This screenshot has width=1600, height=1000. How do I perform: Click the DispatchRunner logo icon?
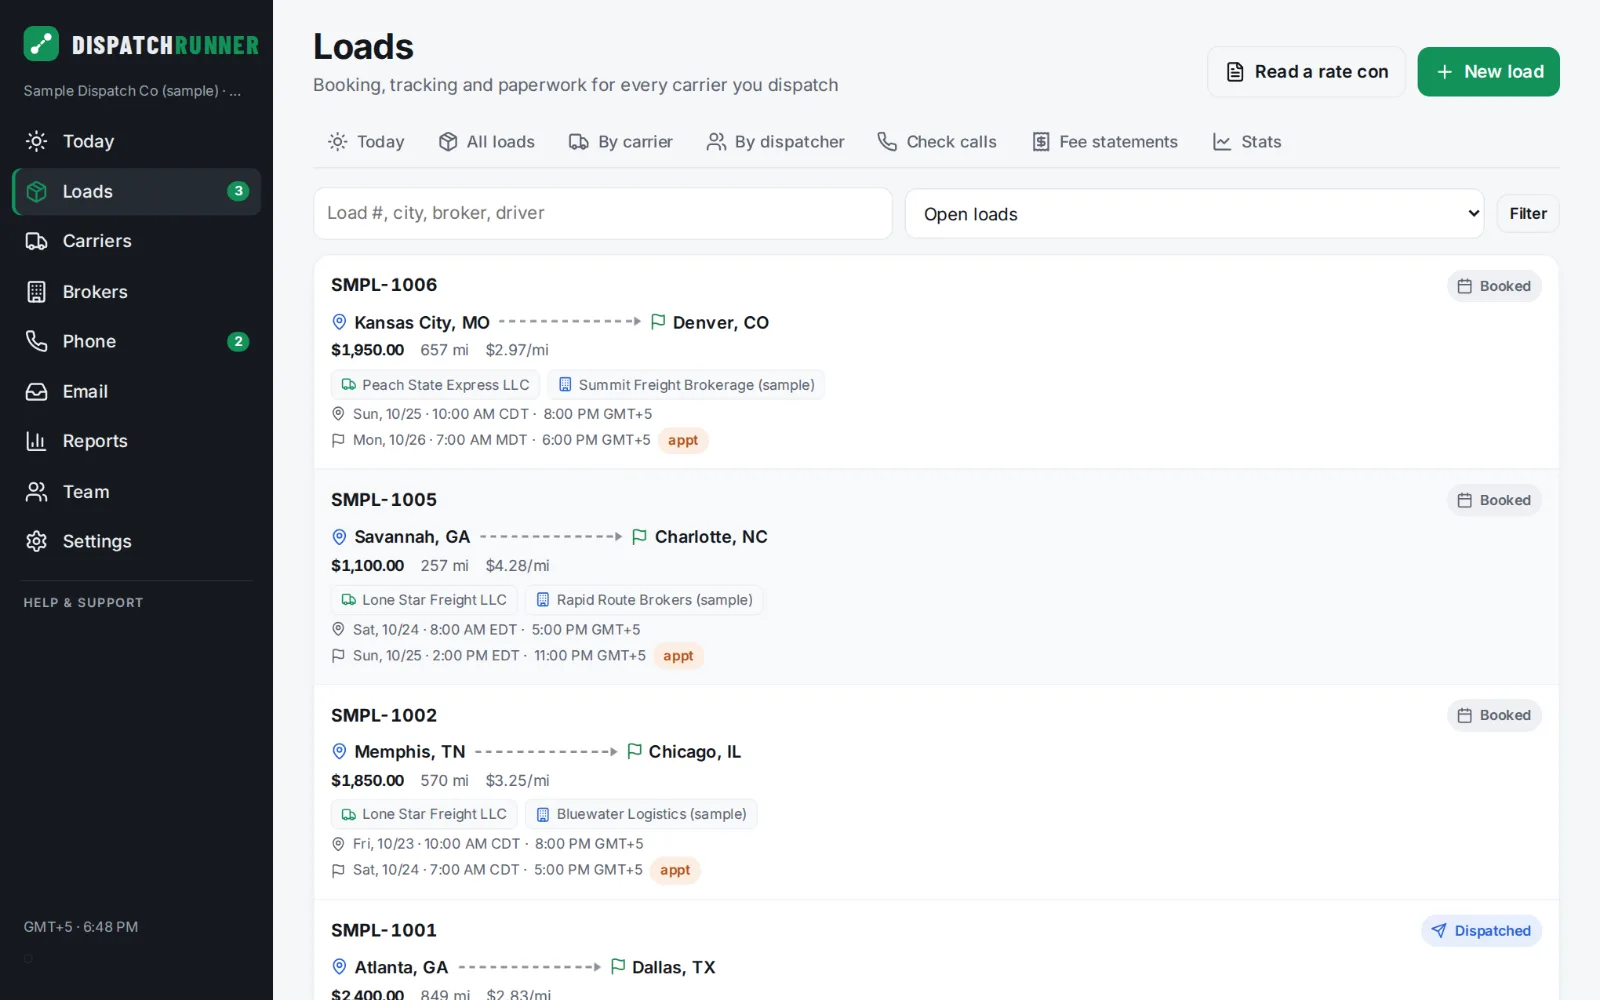41,44
